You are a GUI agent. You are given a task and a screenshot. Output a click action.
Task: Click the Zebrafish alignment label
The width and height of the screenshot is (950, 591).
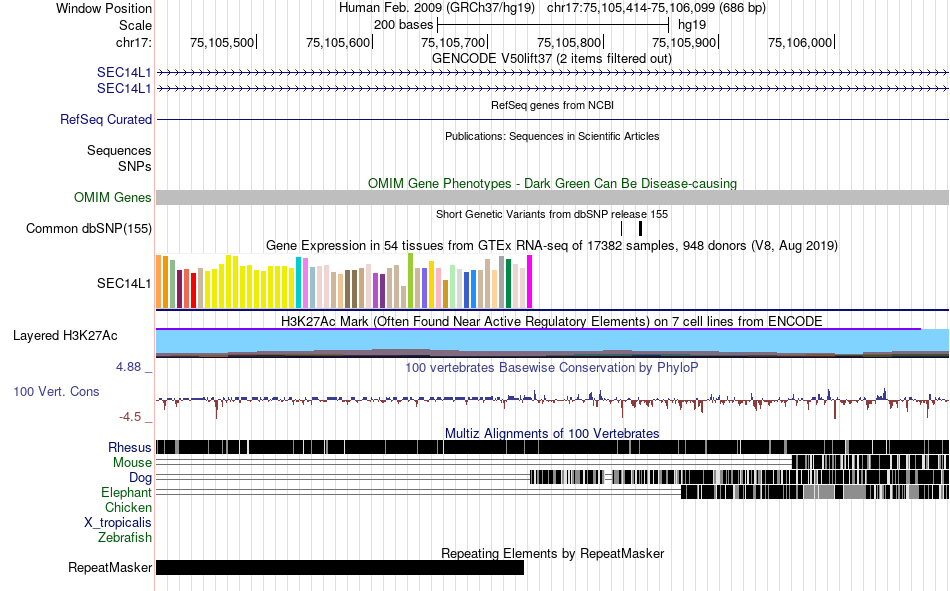coord(125,538)
